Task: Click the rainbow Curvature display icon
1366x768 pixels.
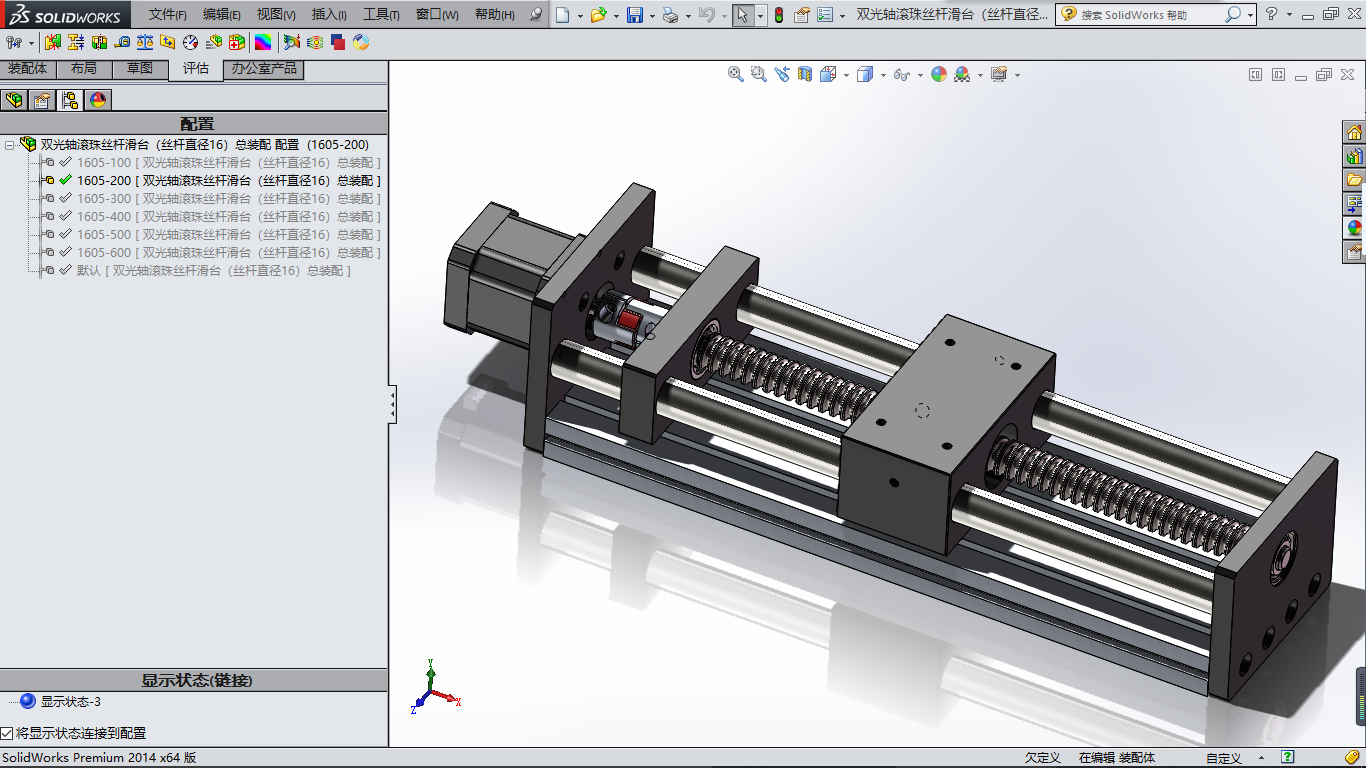Action: point(263,42)
